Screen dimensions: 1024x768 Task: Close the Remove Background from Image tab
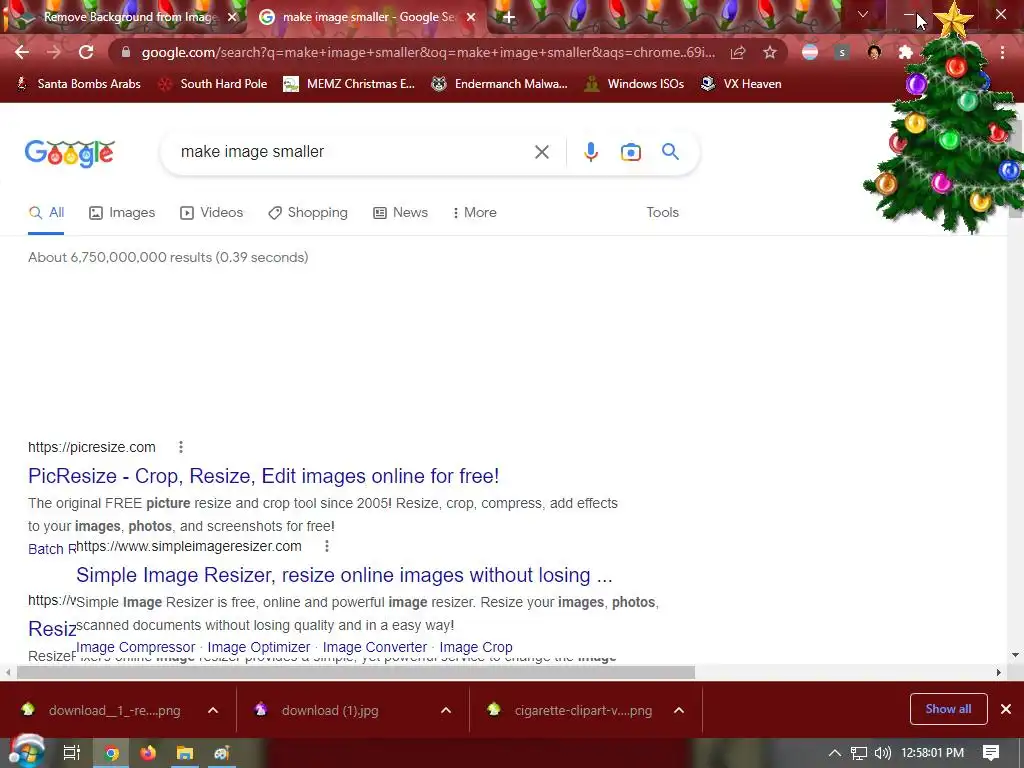pos(232,17)
